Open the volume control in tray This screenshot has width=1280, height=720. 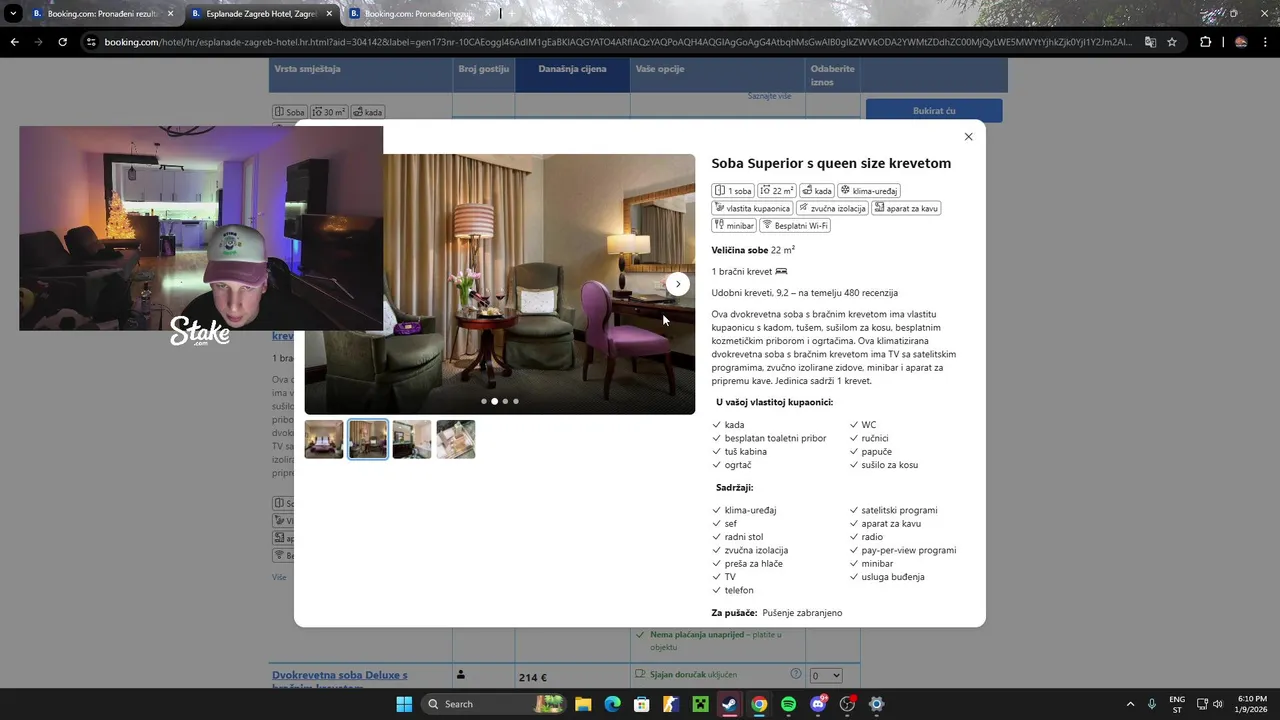click(1218, 704)
